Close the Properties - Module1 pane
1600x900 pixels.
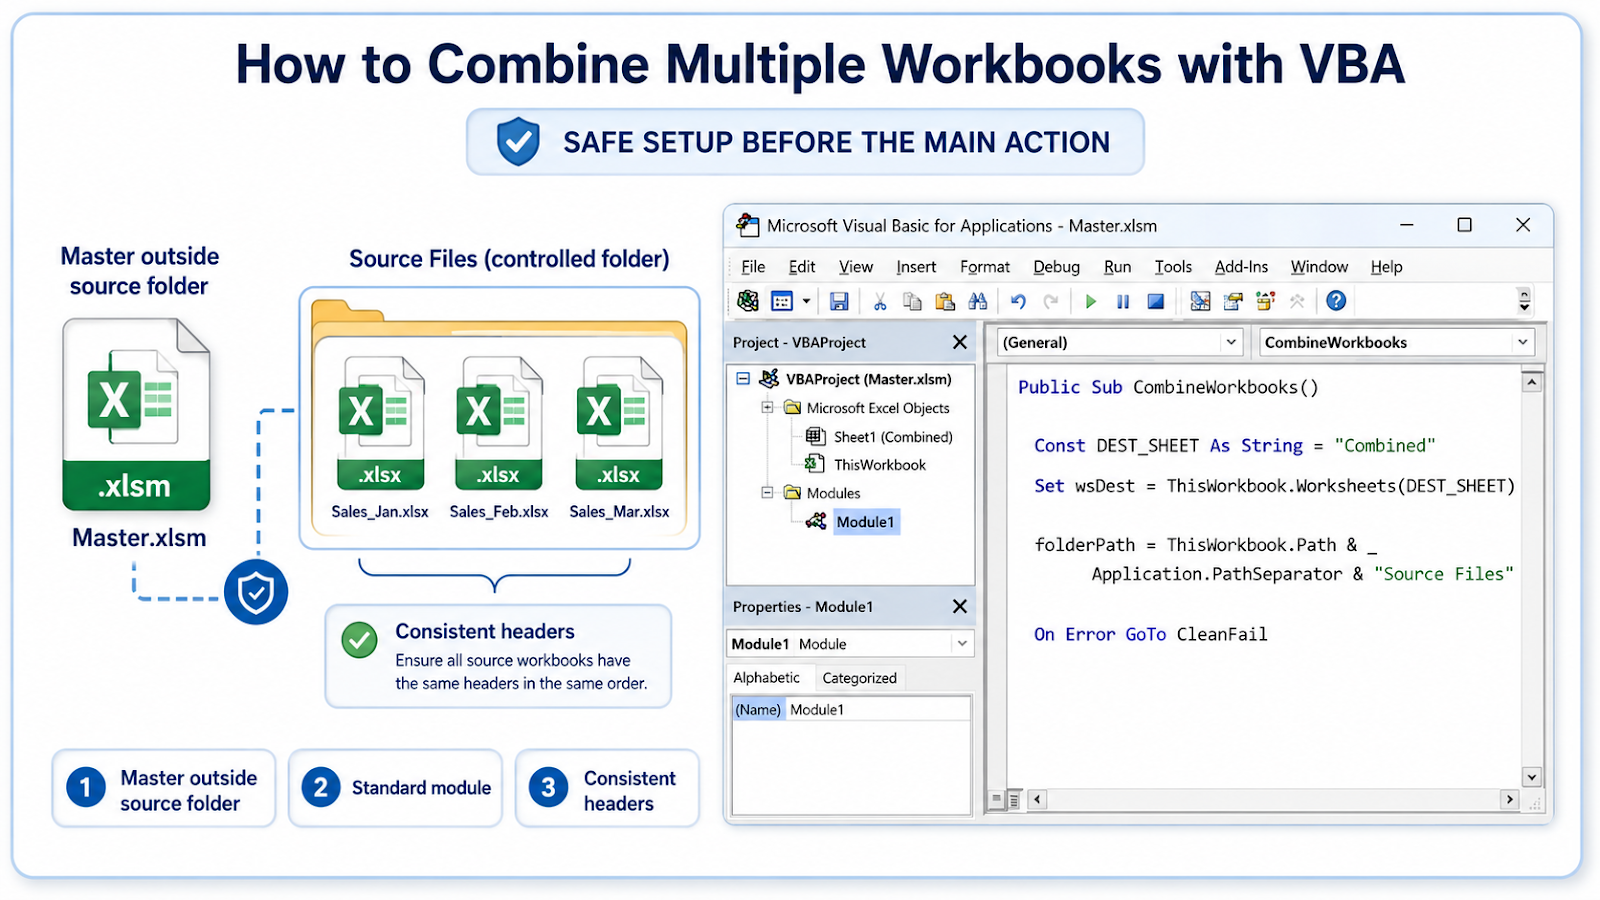[x=960, y=607]
